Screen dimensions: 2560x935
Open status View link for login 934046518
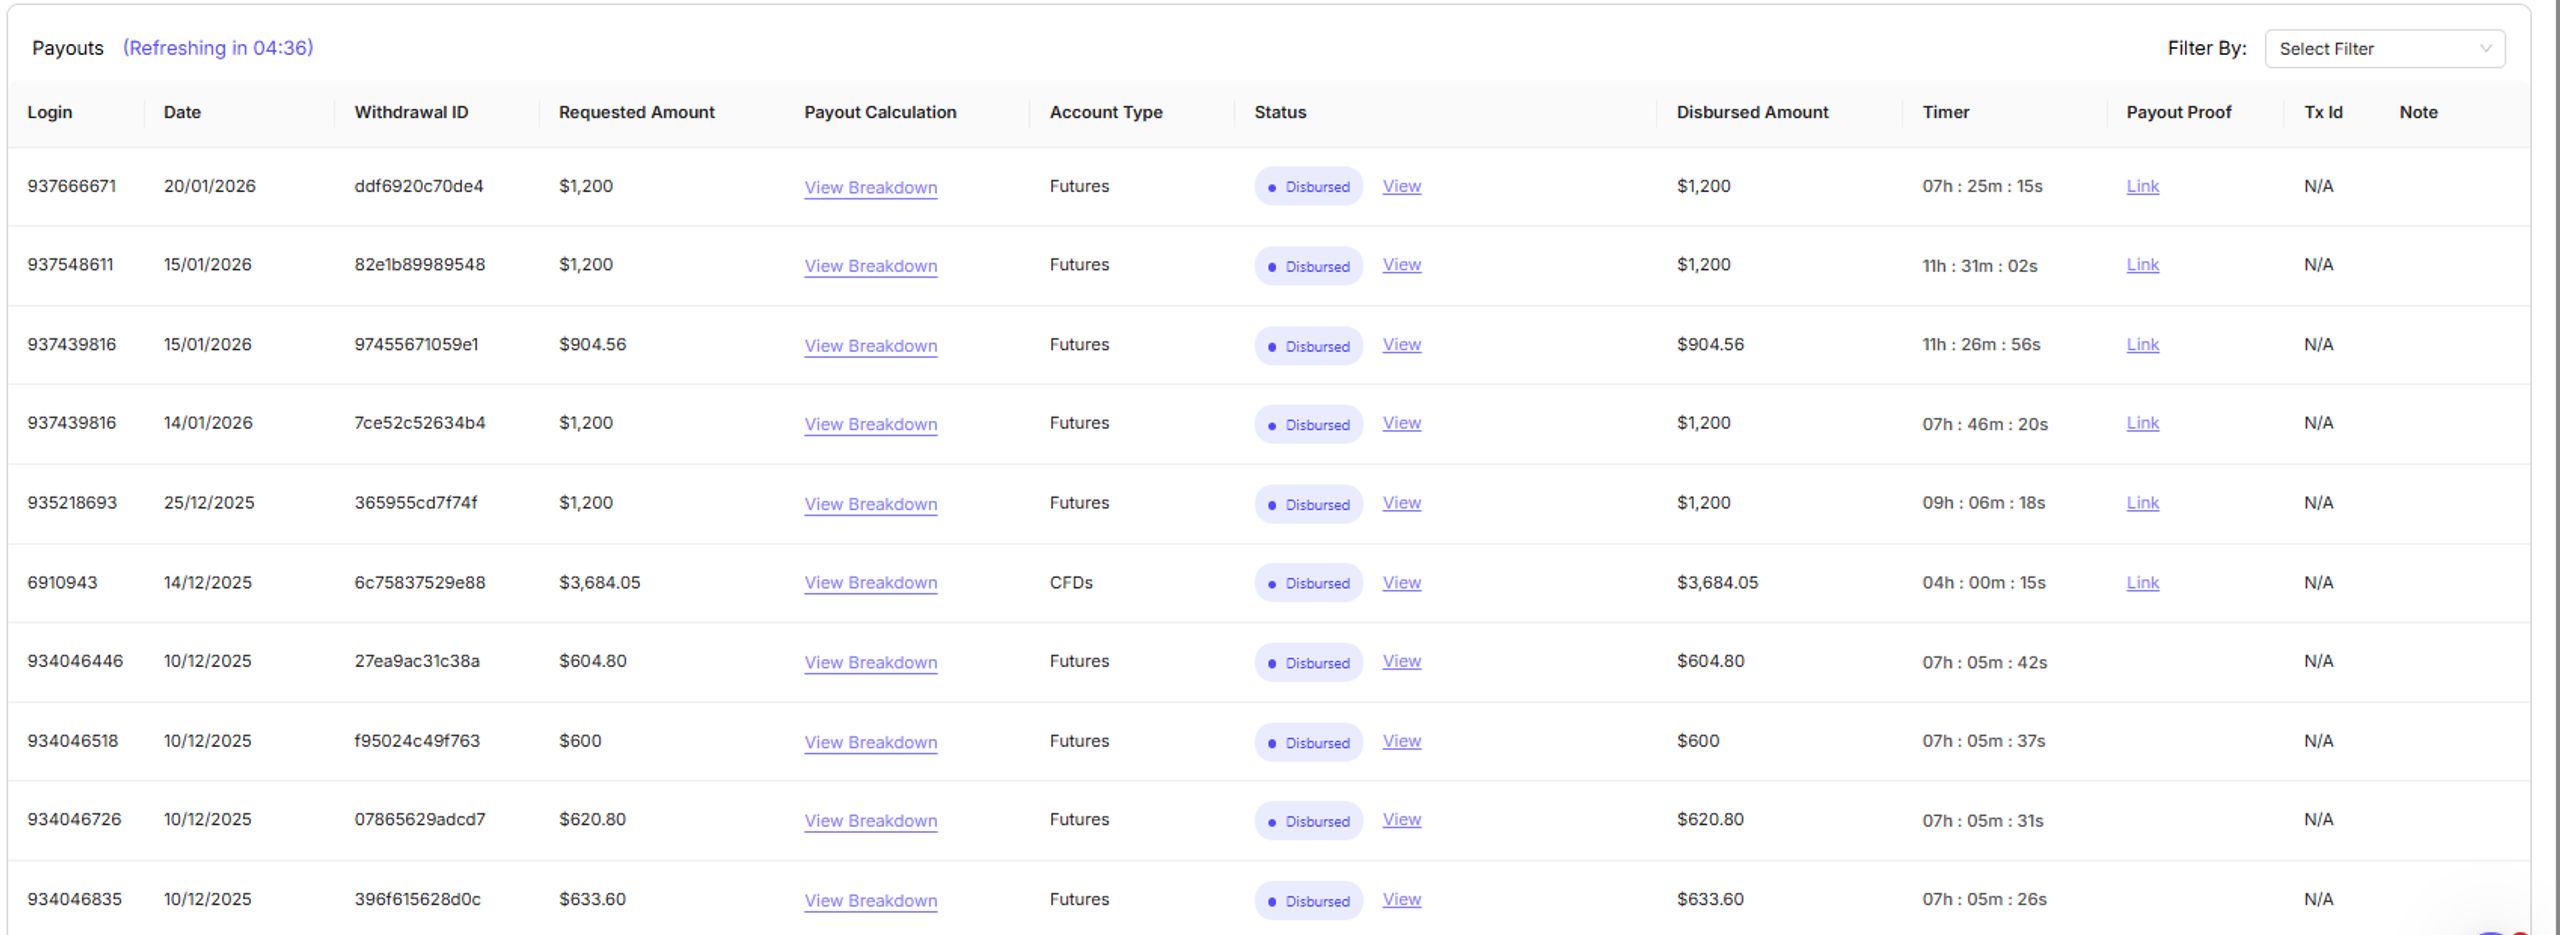pyautogui.click(x=1401, y=741)
